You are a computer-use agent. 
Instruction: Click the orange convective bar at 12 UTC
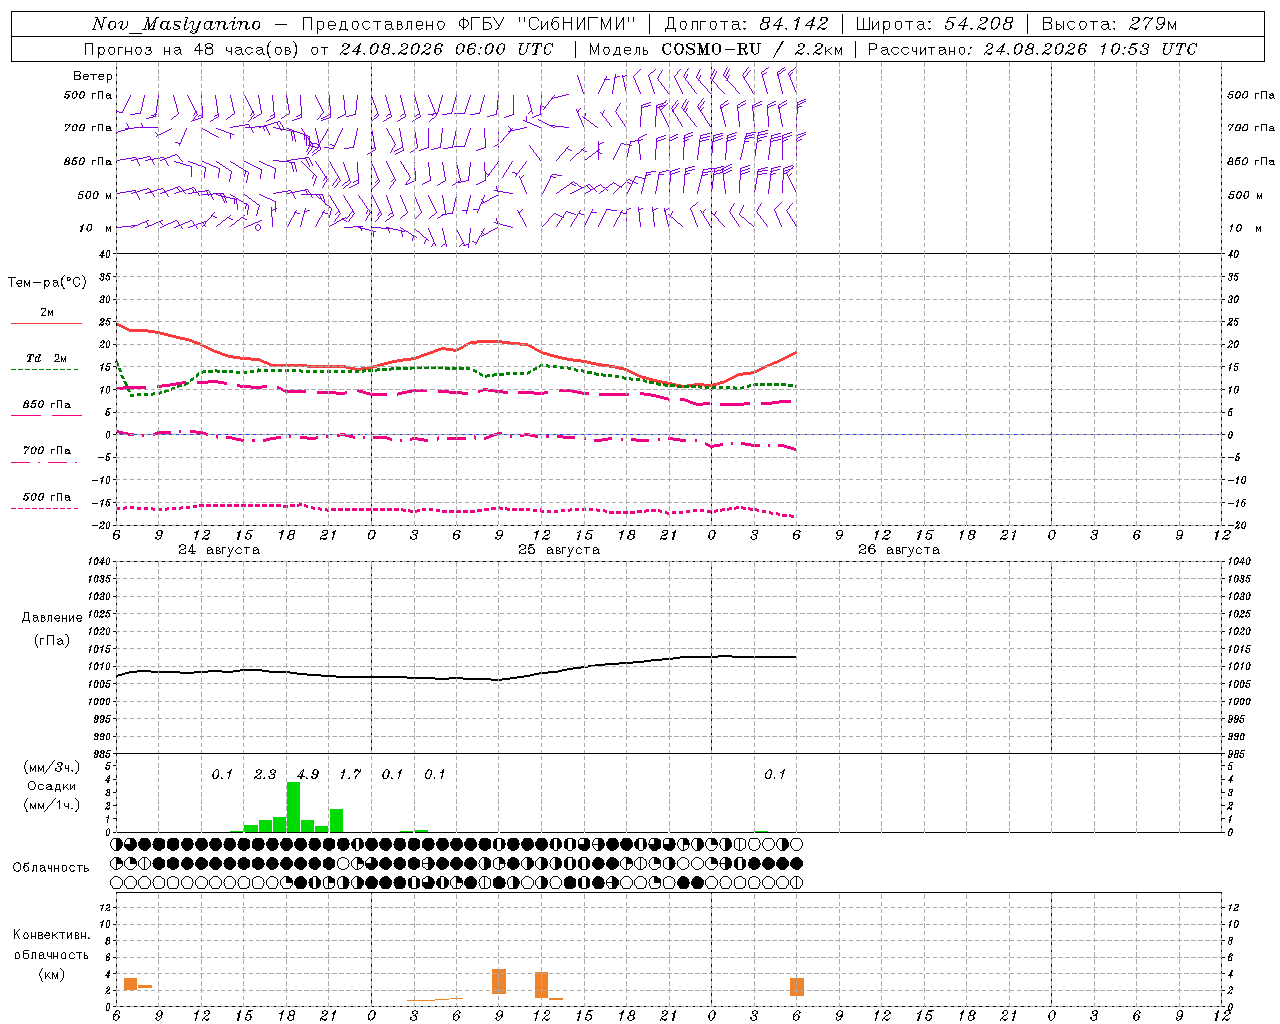pyautogui.click(x=541, y=985)
